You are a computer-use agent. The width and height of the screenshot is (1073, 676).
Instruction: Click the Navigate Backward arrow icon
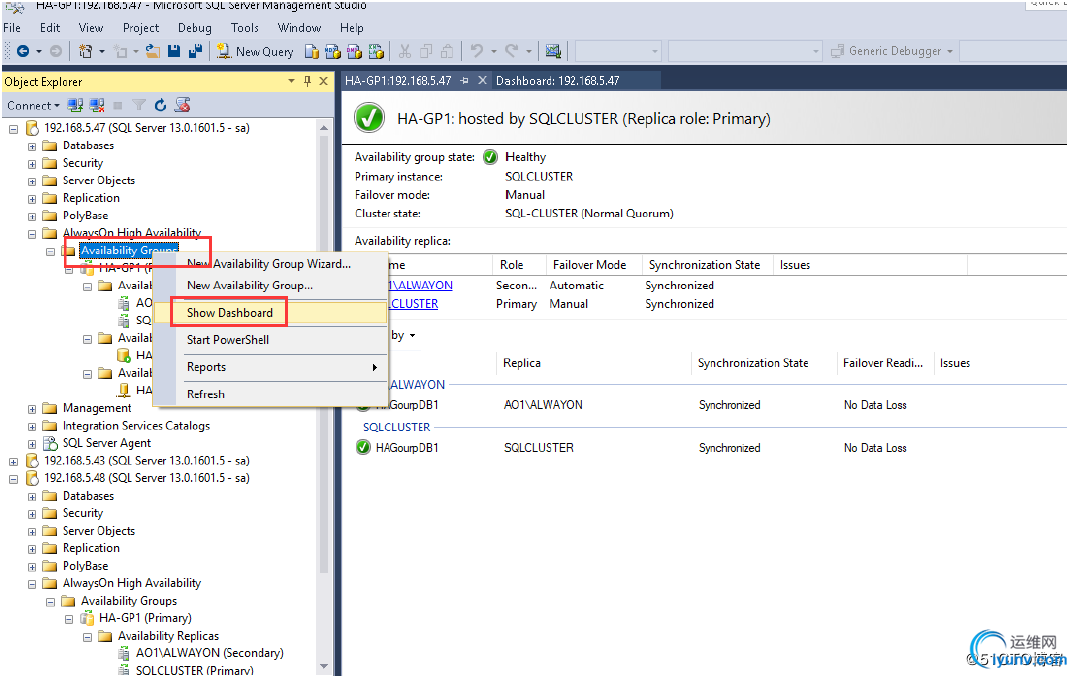(x=23, y=51)
